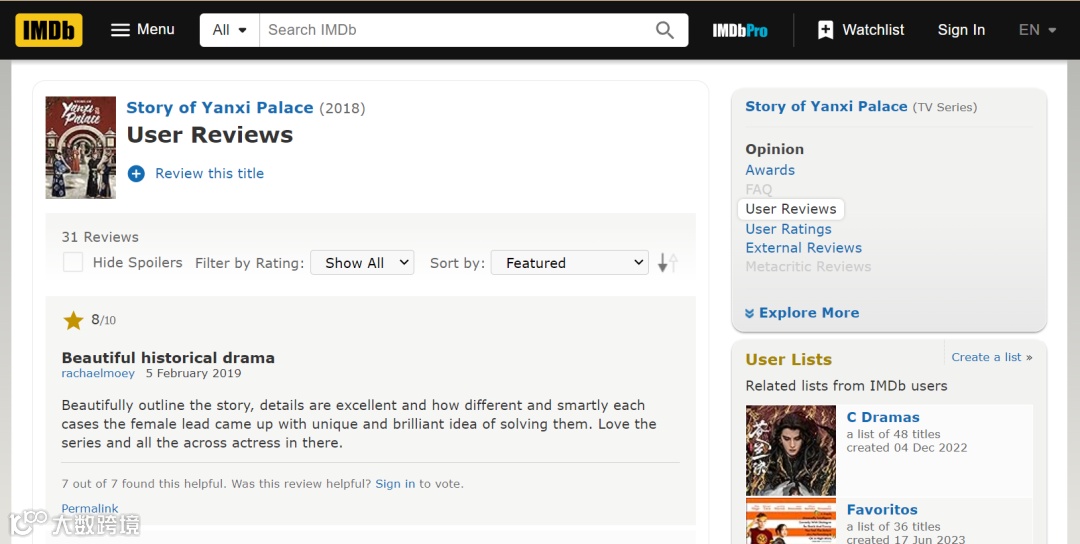This screenshot has height=544, width=1080.
Task: Open the Sort by Featured dropdown
Action: click(x=570, y=262)
